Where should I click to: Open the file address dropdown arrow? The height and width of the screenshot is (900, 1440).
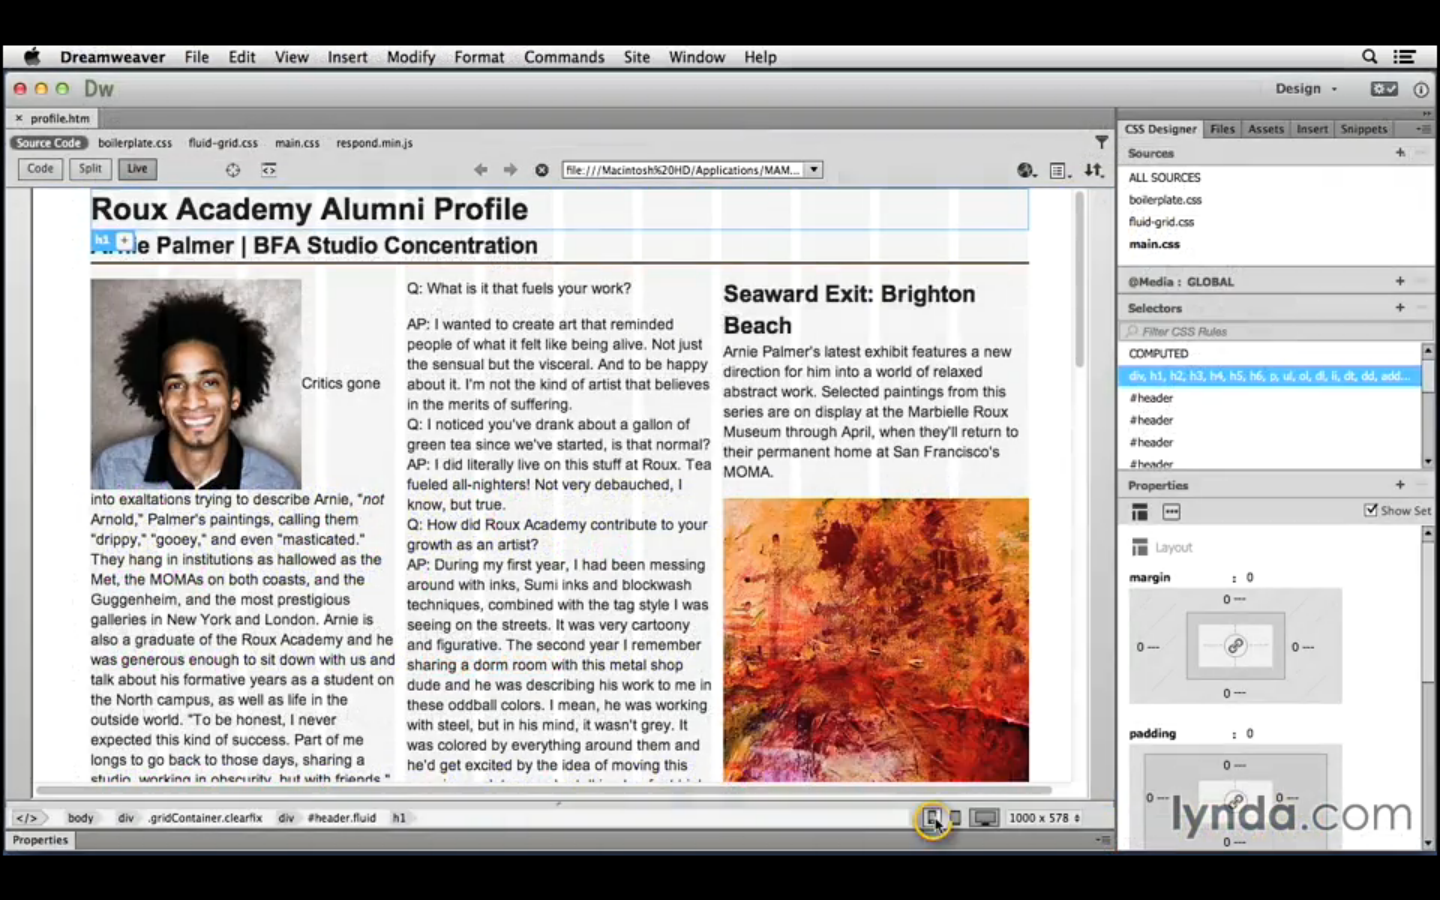pyautogui.click(x=814, y=170)
